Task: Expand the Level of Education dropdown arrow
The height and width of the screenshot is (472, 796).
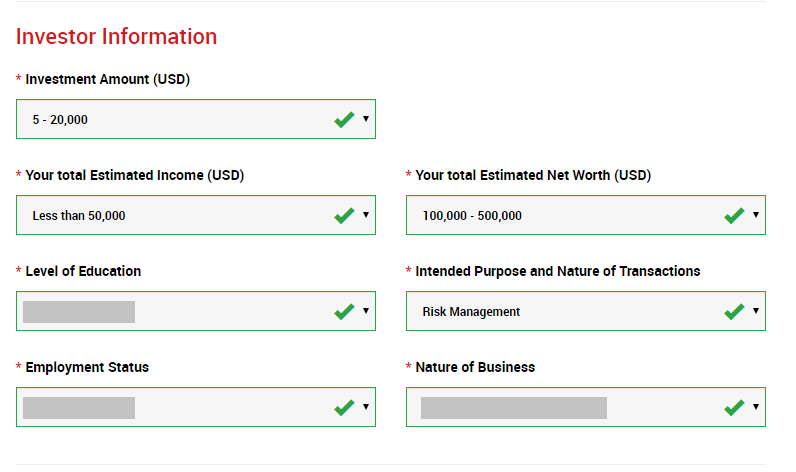Action: pyautogui.click(x=366, y=311)
